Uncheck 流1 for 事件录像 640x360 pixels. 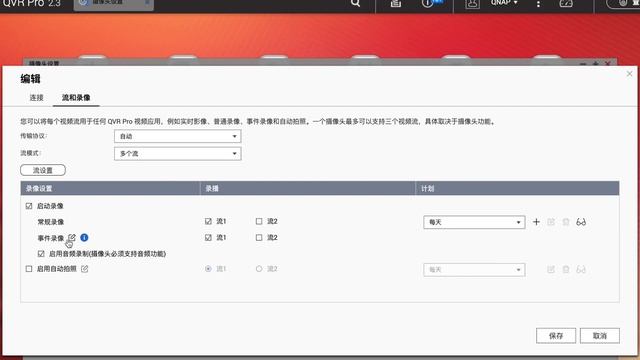coord(208,238)
